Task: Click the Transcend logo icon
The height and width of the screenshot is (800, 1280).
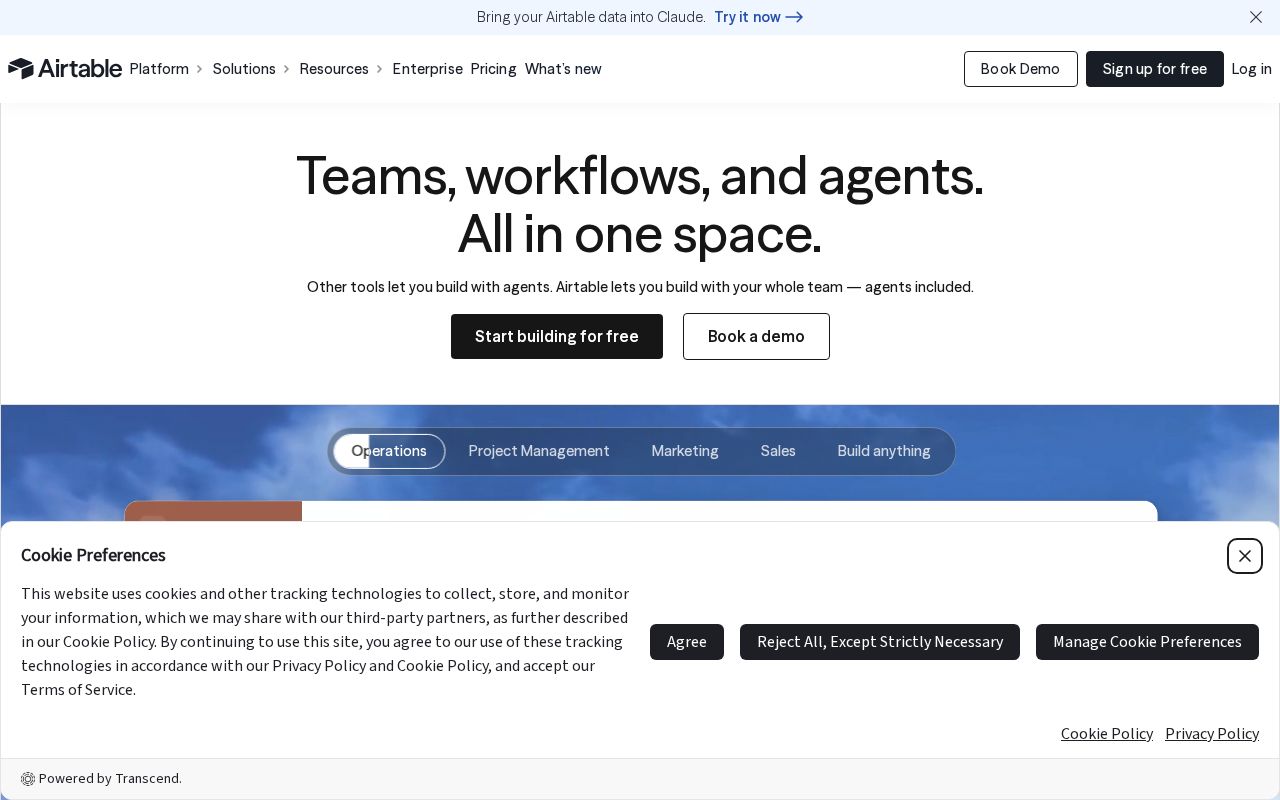Action: coord(28,779)
